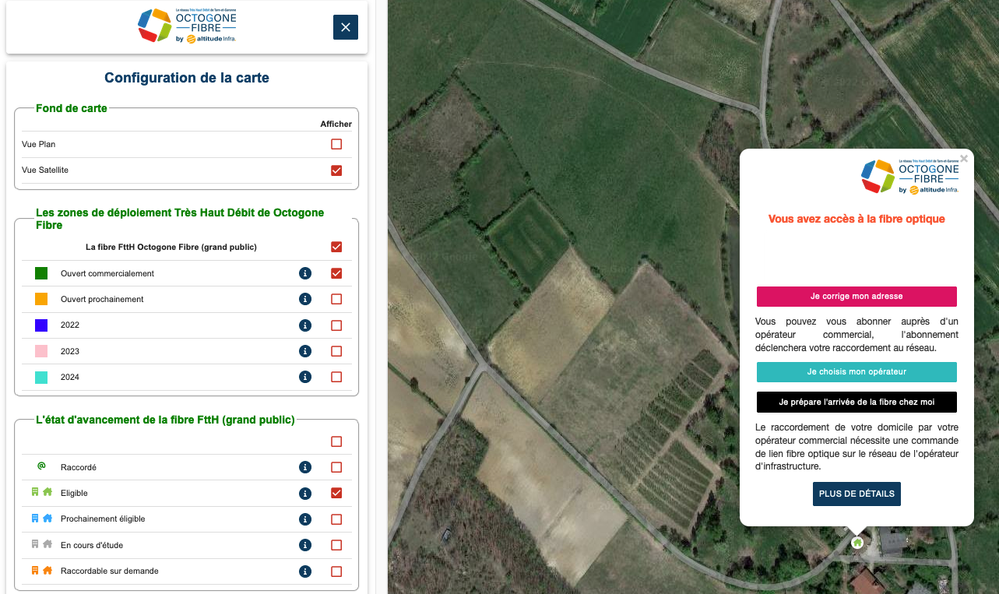This screenshot has height=594, width=999.
Task: Click Je corrige mon adresse button
Action: [x=856, y=297]
